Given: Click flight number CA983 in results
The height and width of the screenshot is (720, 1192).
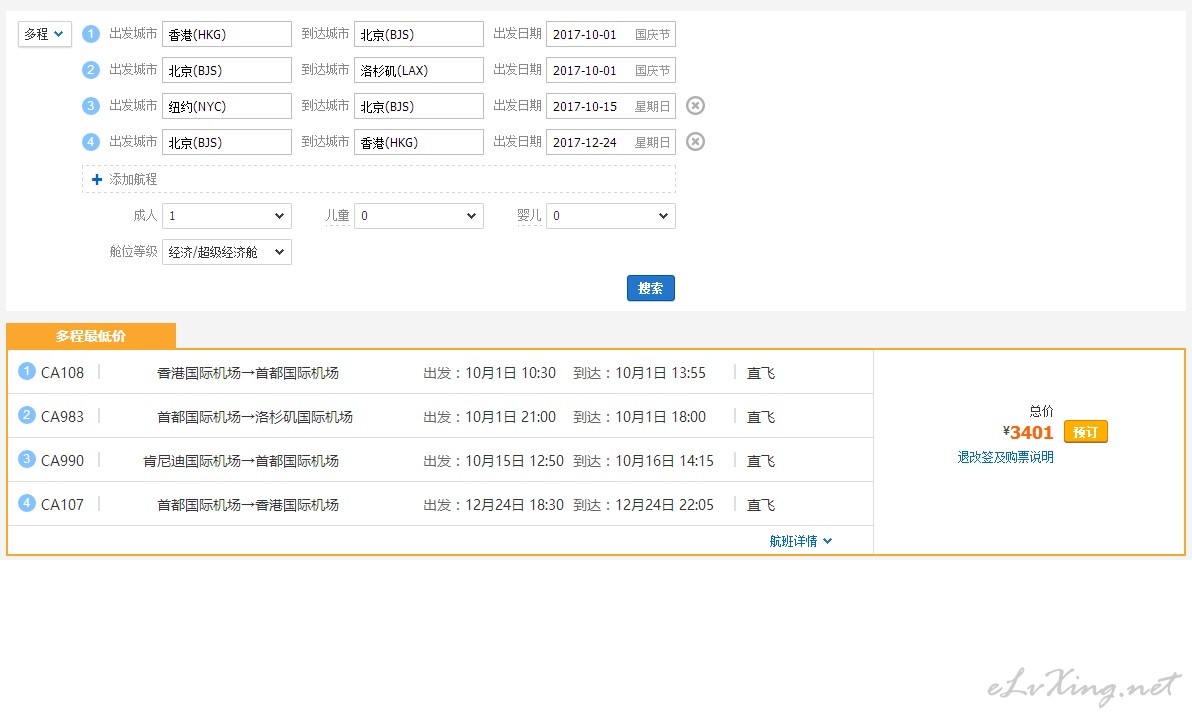Looking at the screenshot, I should point(62,417).
